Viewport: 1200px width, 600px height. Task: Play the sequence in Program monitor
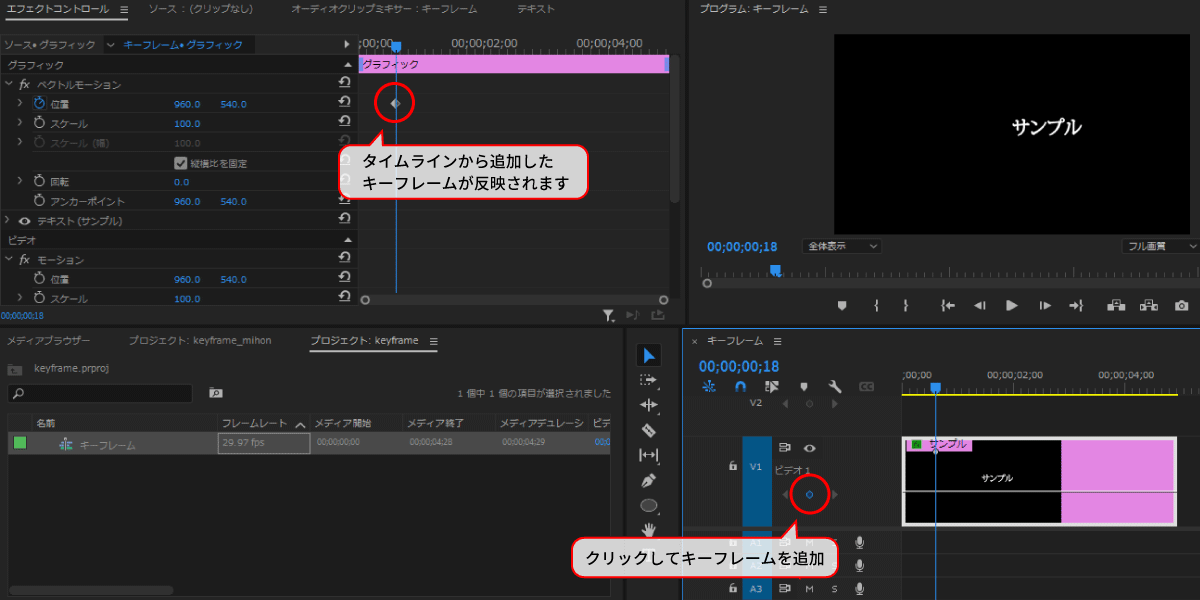[1011, 305]
